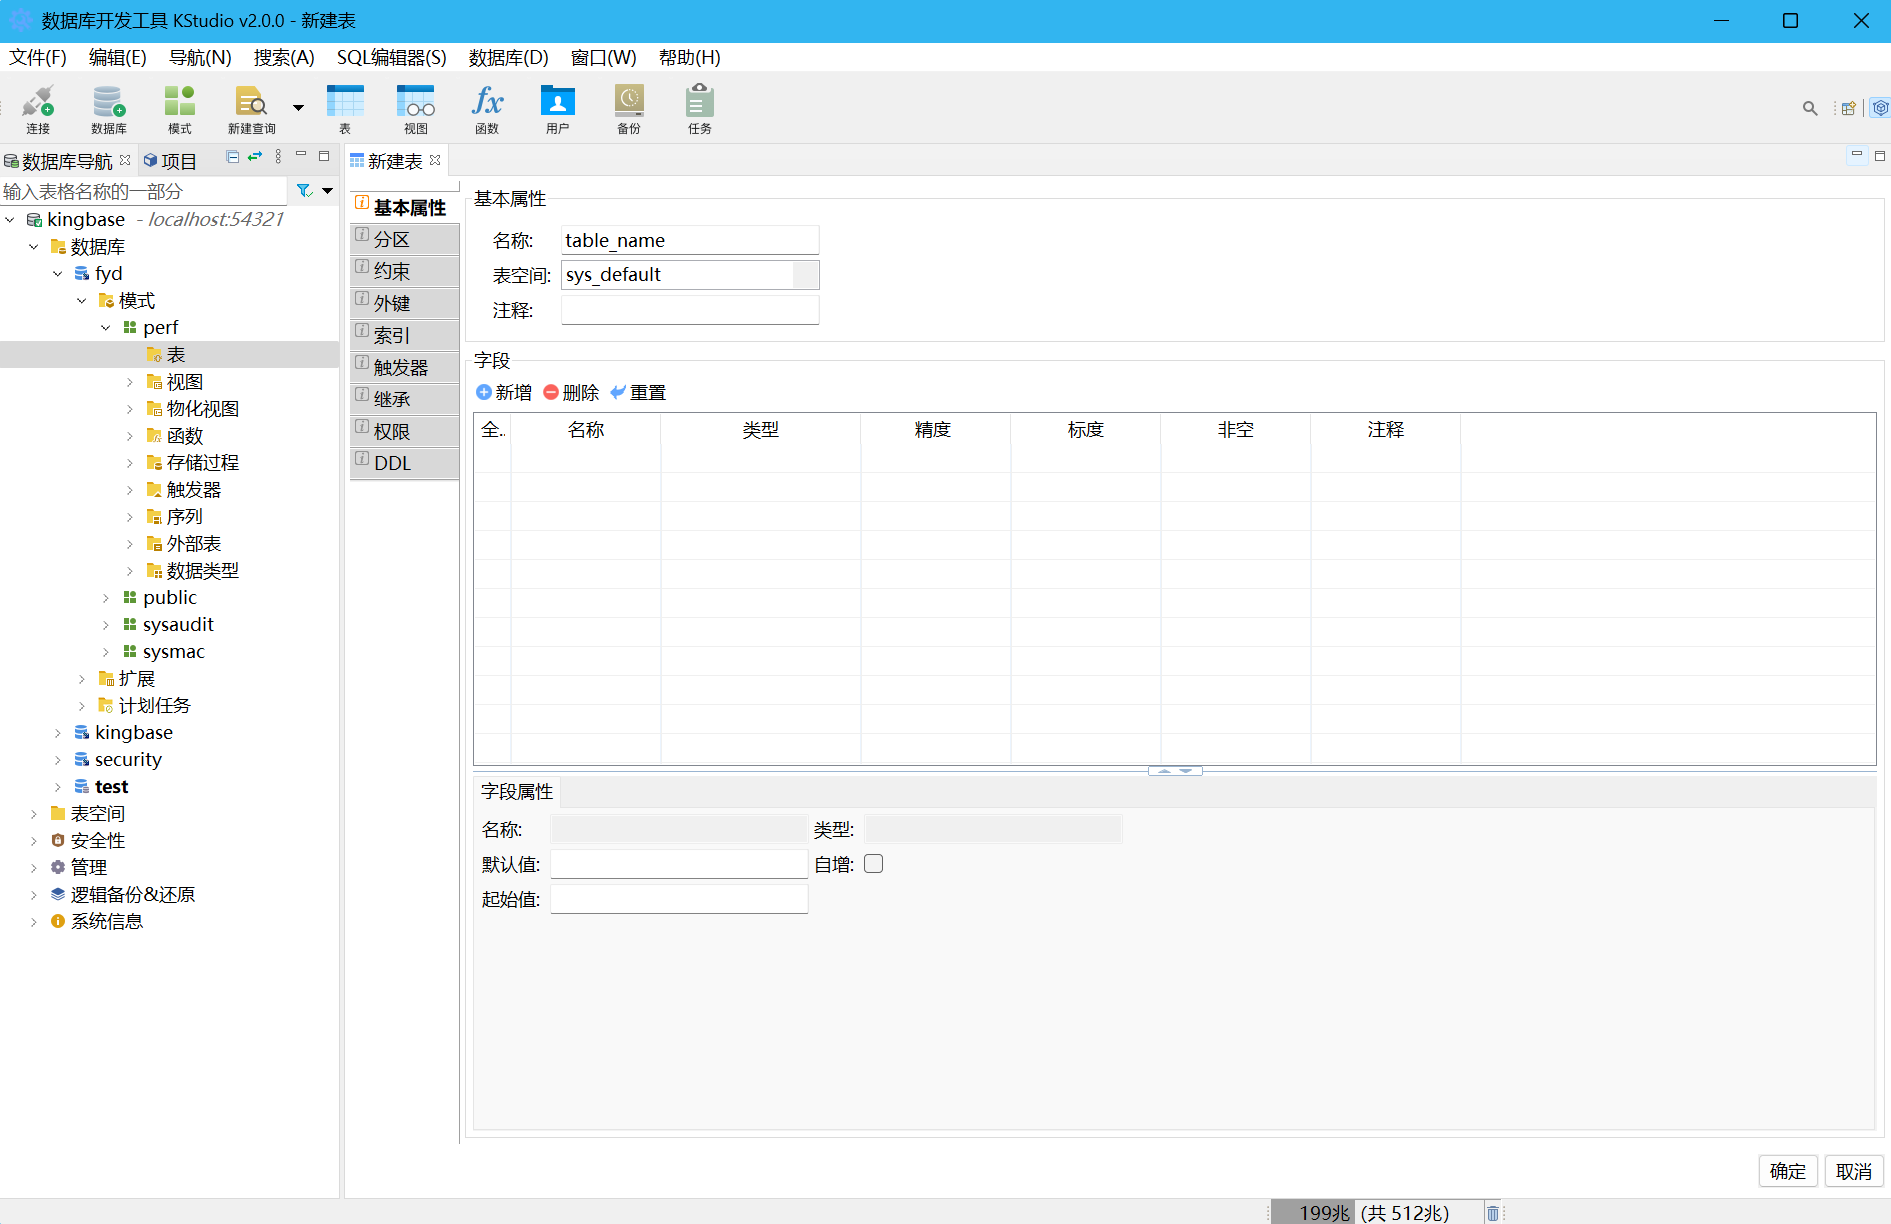Click 重置 to reset fields
The width and height of the screenshot is (1891, 1224).
tap(638, 393)
